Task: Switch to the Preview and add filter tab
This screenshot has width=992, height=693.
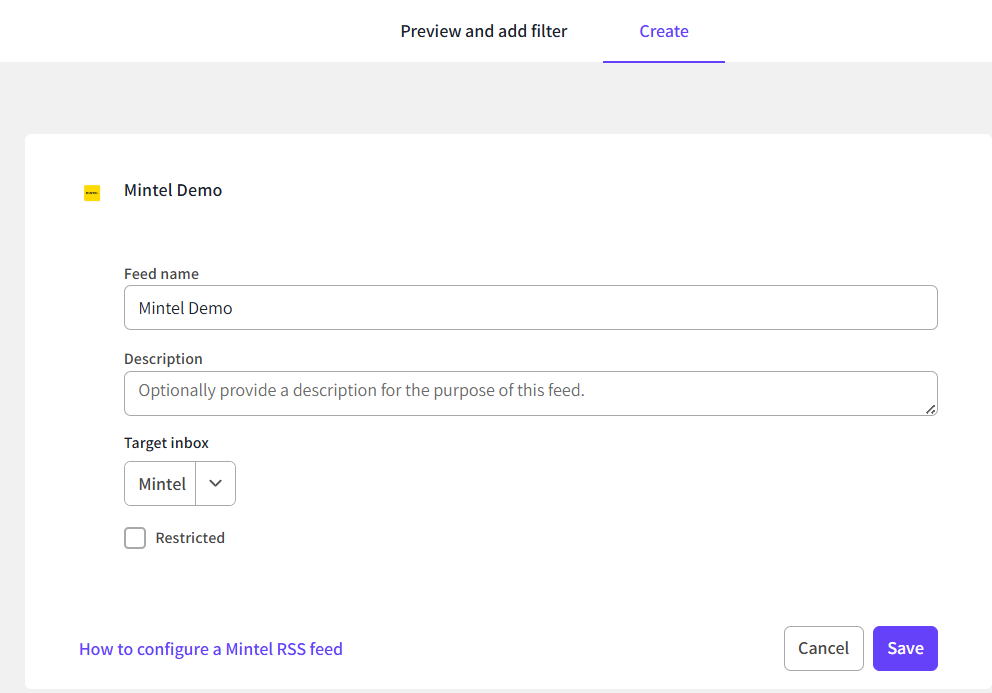Action: click(x=483, y=31)
